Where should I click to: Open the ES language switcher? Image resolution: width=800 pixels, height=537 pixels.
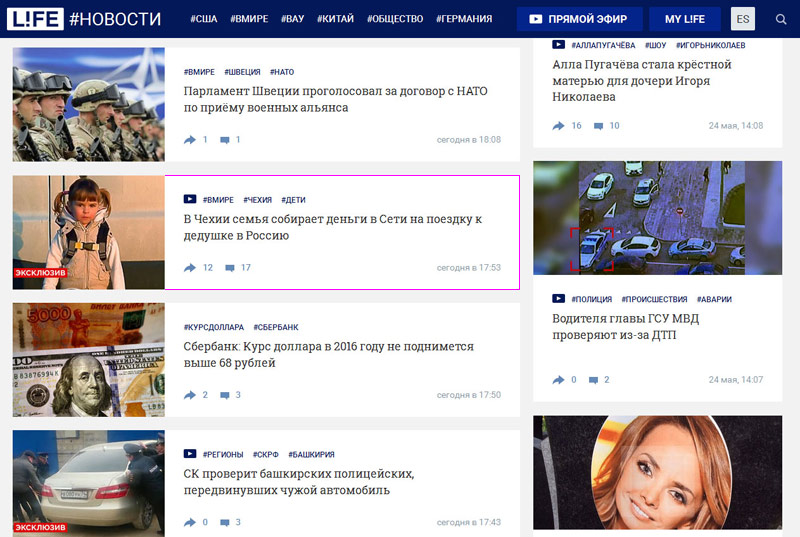pos(743,19)
